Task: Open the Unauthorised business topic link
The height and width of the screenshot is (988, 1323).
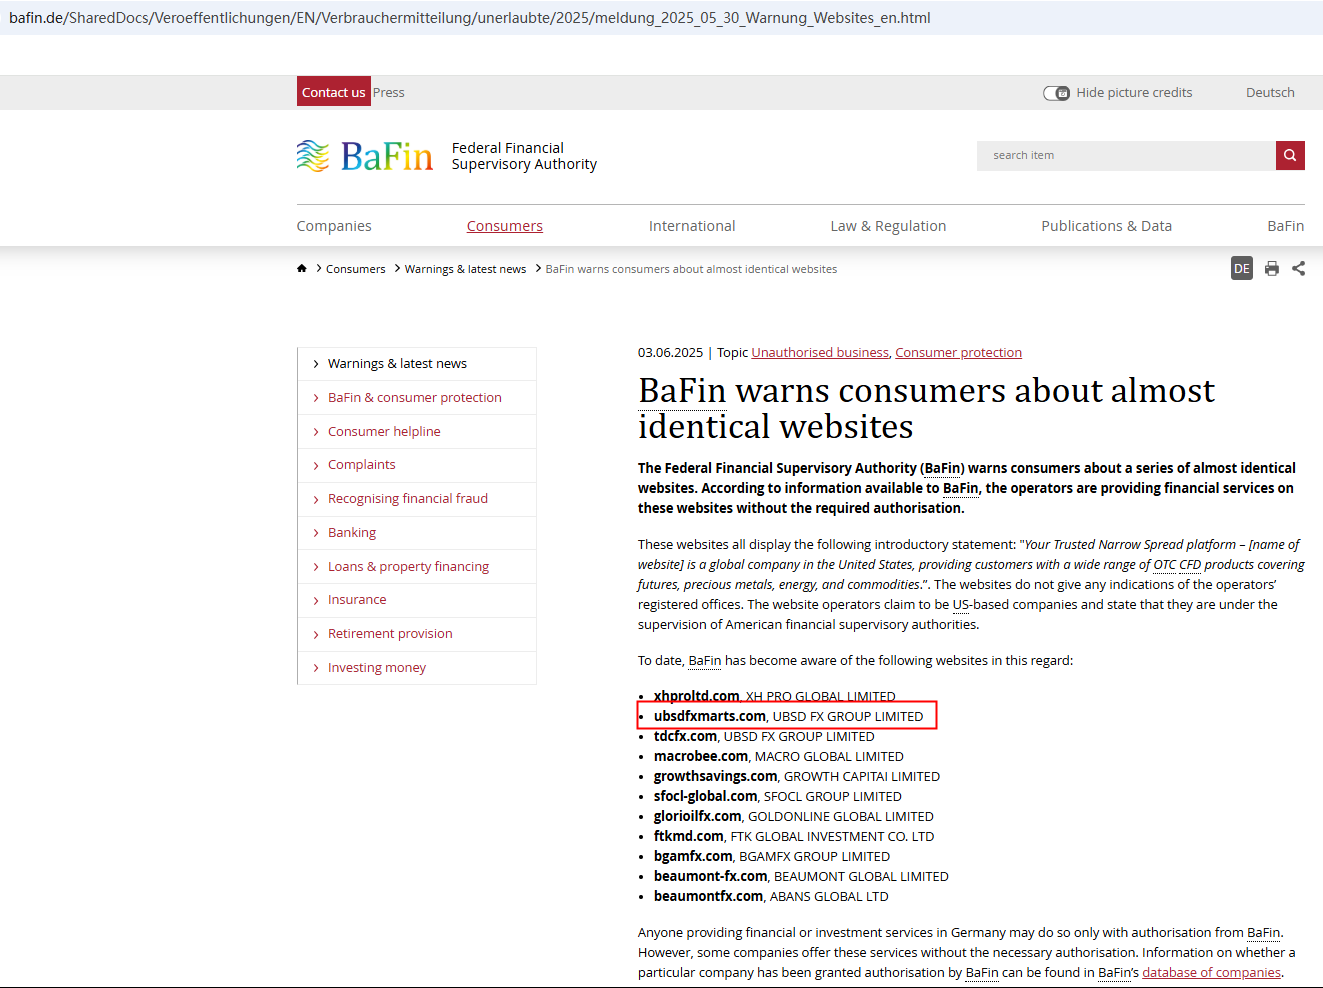Action: [819, 353]
